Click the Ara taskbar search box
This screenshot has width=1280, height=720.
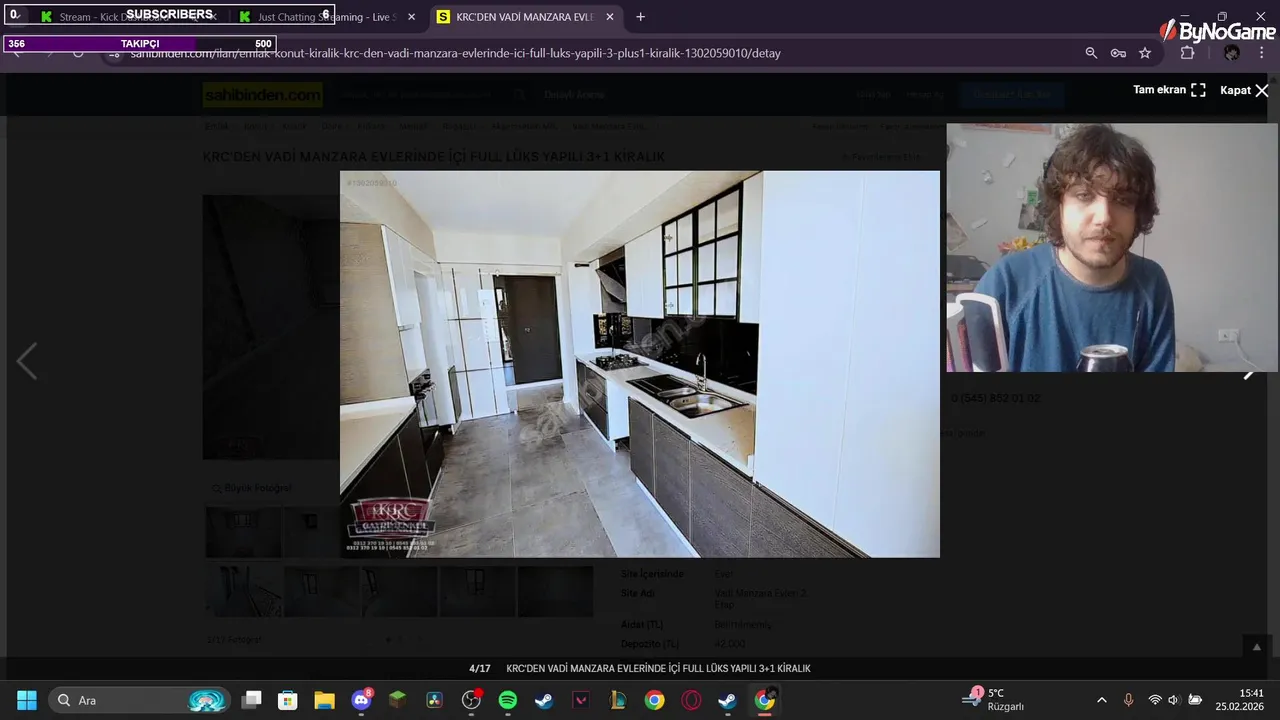point(139,700)
